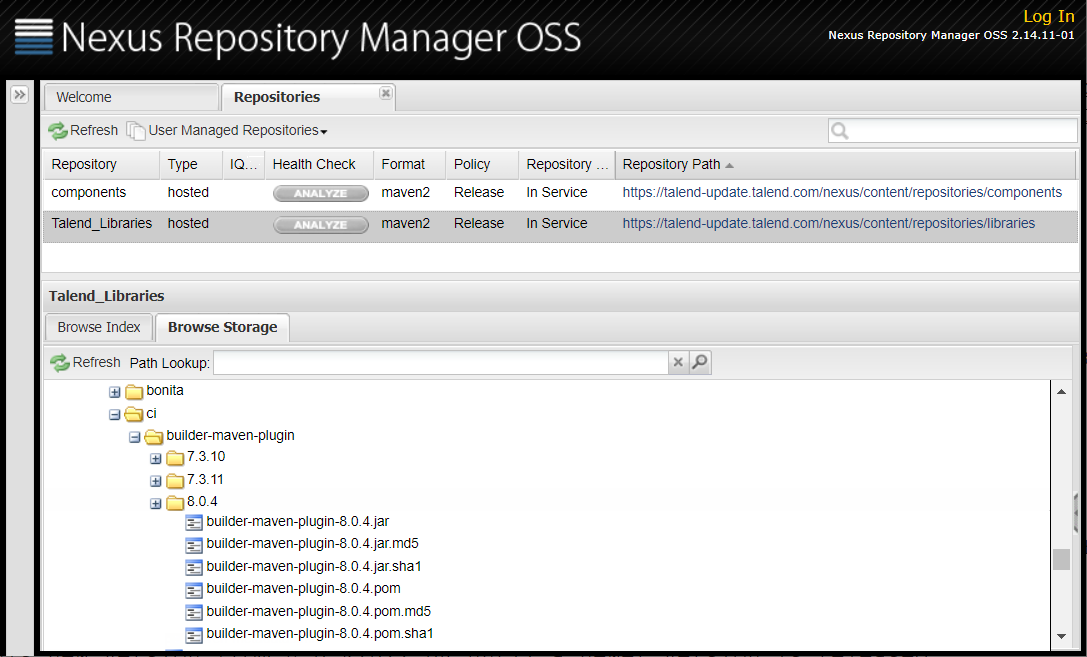Select builder-maven-plugin-8.0.4.pom file

point(303,588)
